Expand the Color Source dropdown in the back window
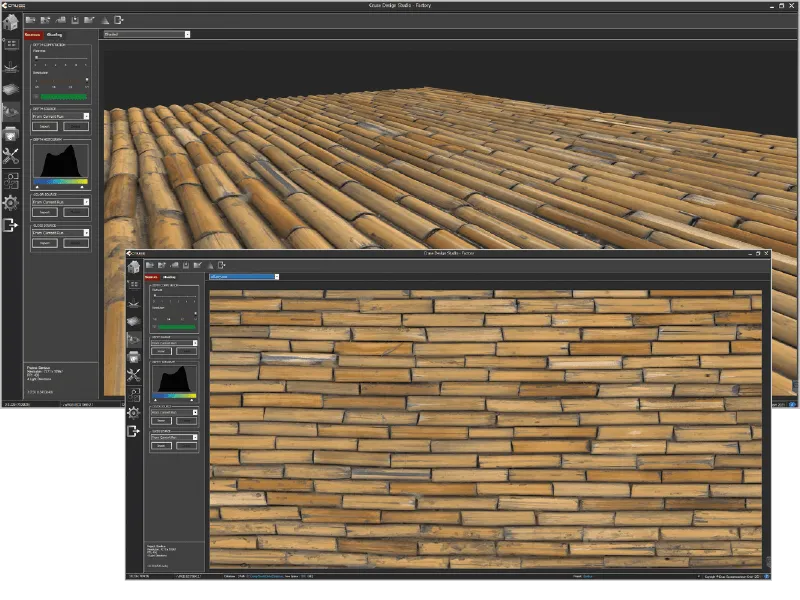 pos(60,202)
